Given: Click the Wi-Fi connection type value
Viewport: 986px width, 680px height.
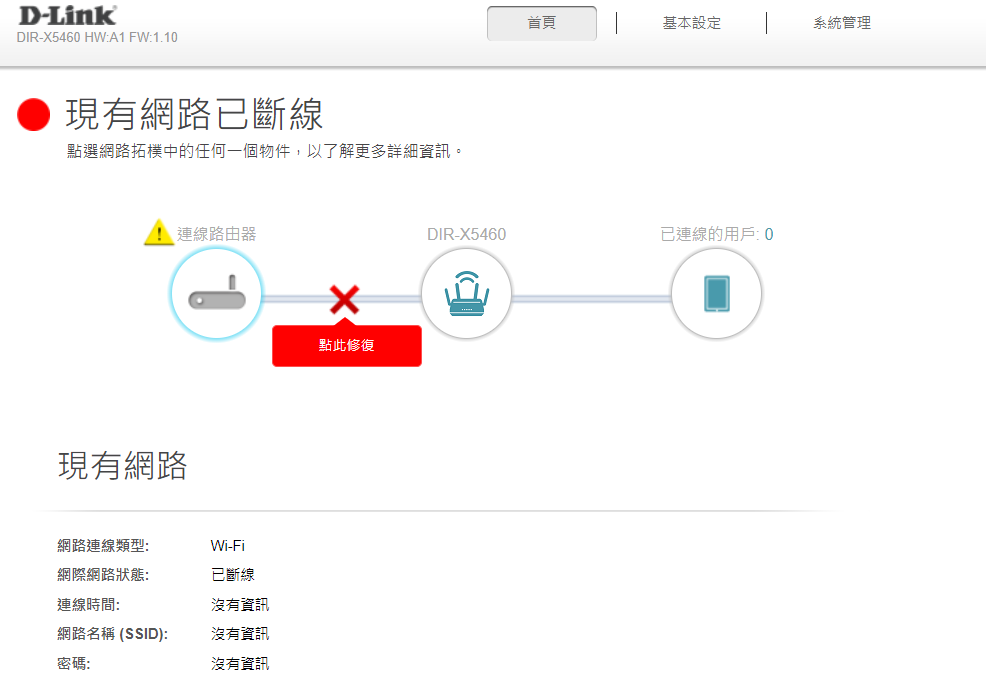Looking at the screenshot, I should [227, 546].
